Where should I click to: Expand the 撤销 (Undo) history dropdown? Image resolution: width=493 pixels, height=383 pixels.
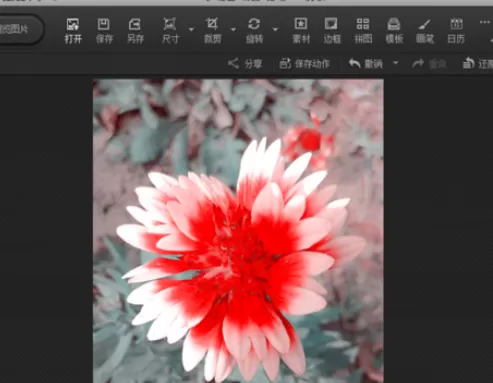(396, 63)
